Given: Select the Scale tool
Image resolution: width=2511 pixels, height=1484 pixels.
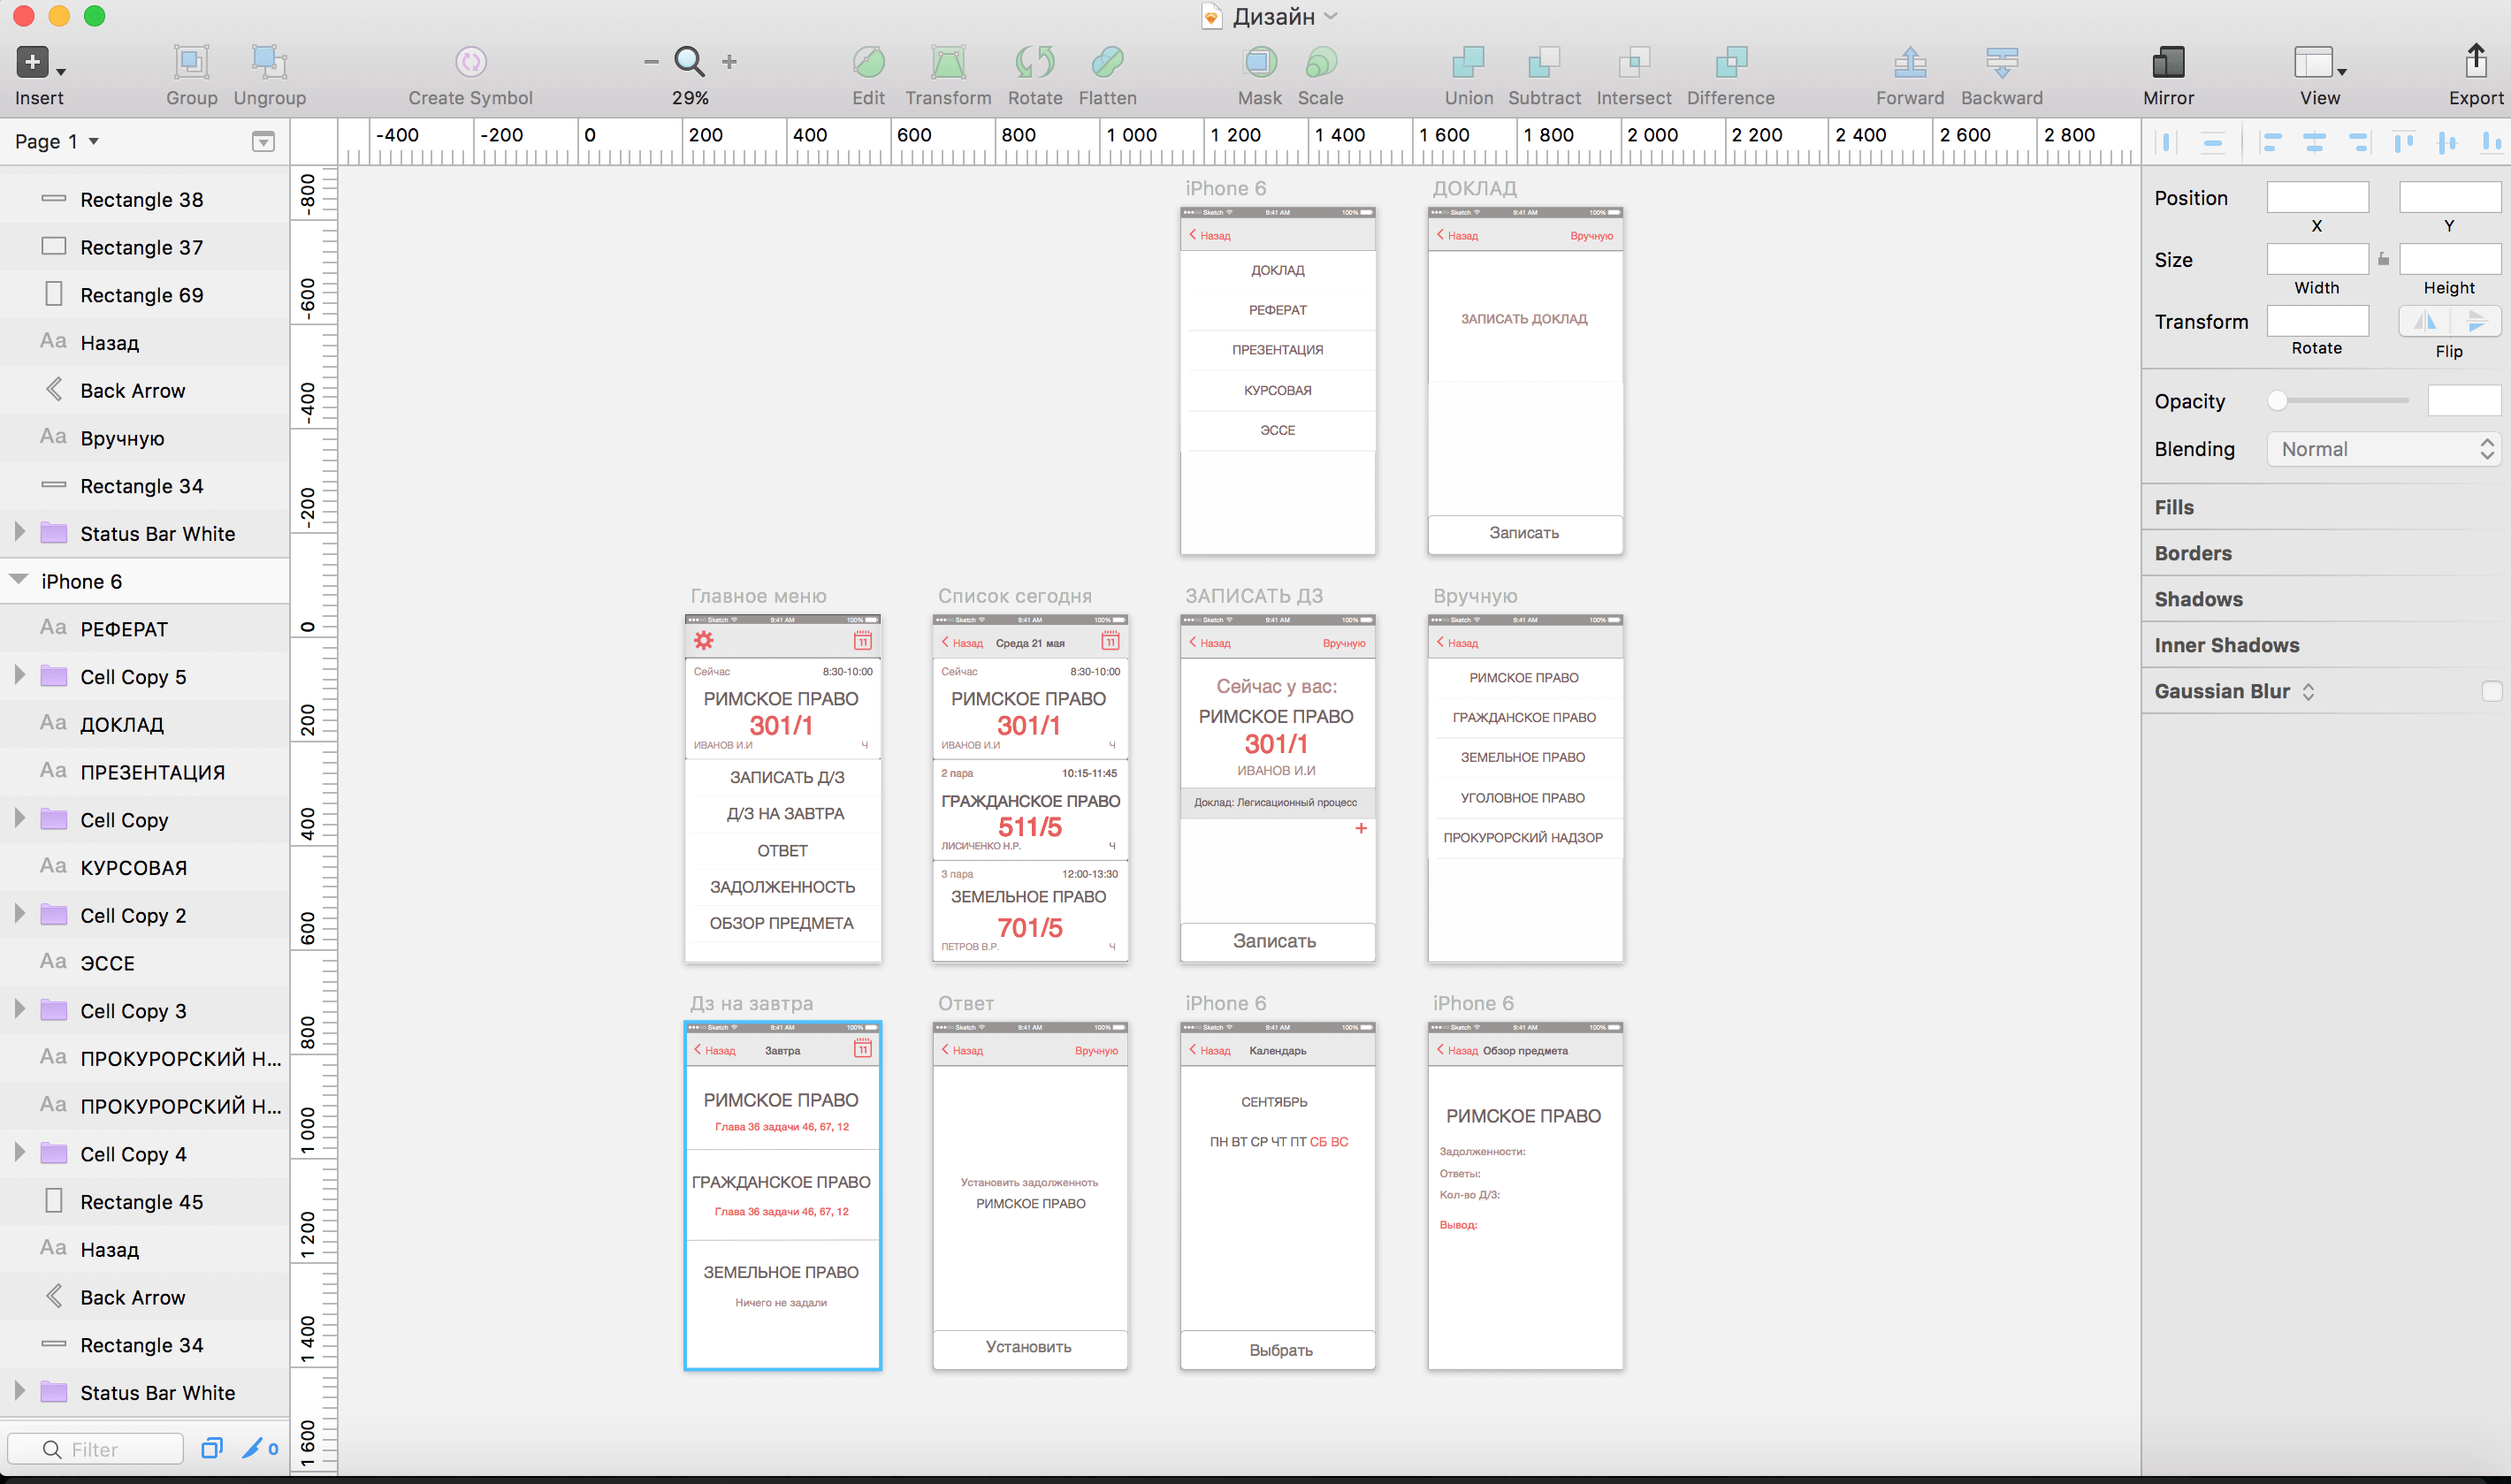Looking at the screenshot, I should (x=1321, y=62).
